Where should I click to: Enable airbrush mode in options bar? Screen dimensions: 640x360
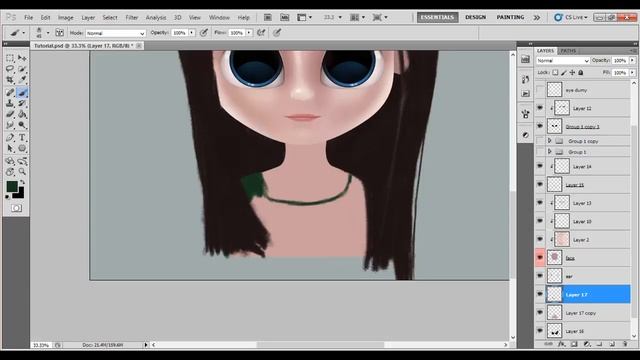click(x=261, y=33)
